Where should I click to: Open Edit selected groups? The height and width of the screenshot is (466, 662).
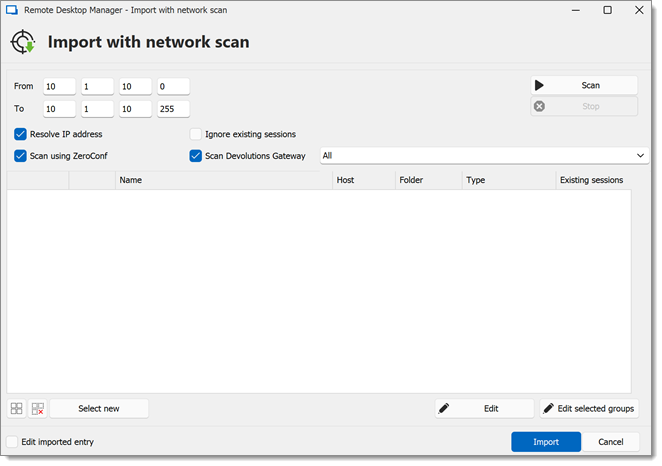point(589,409)
